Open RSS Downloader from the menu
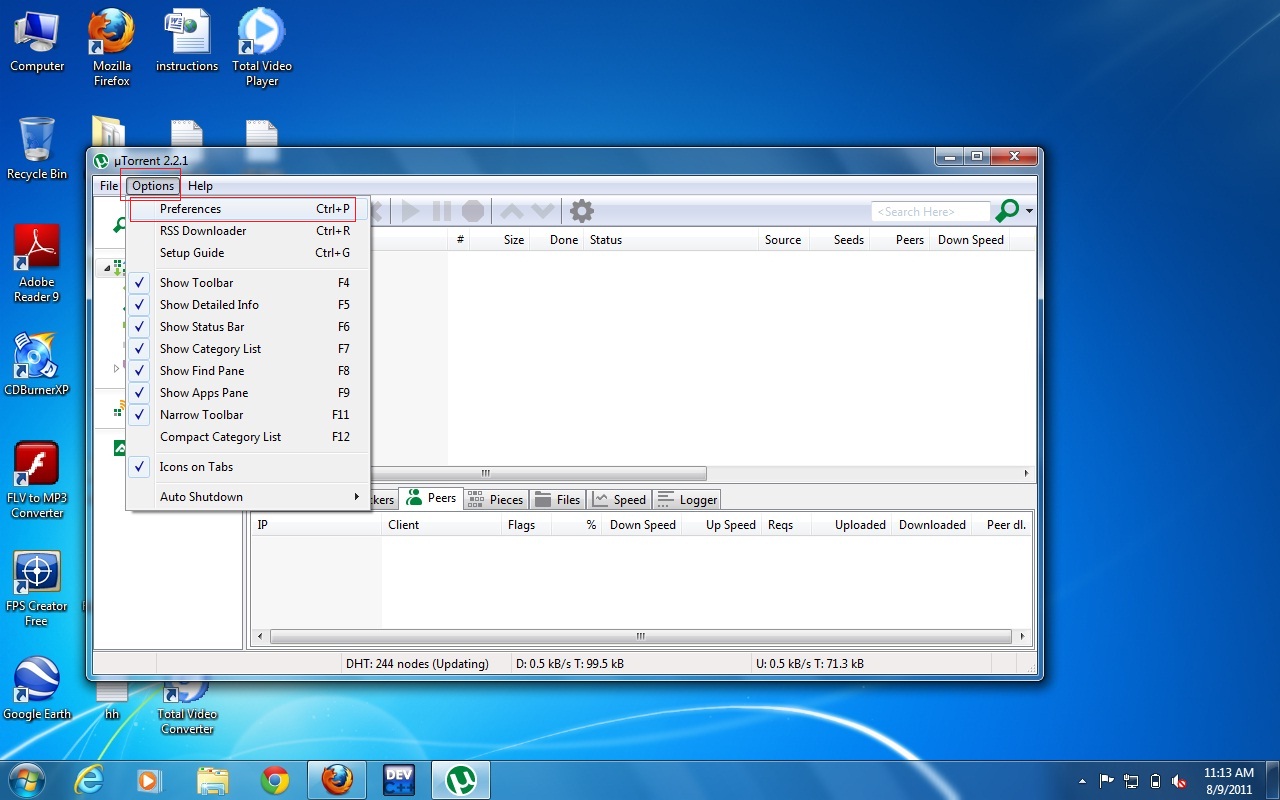The image size is (1280, 800). pos(249,231)
